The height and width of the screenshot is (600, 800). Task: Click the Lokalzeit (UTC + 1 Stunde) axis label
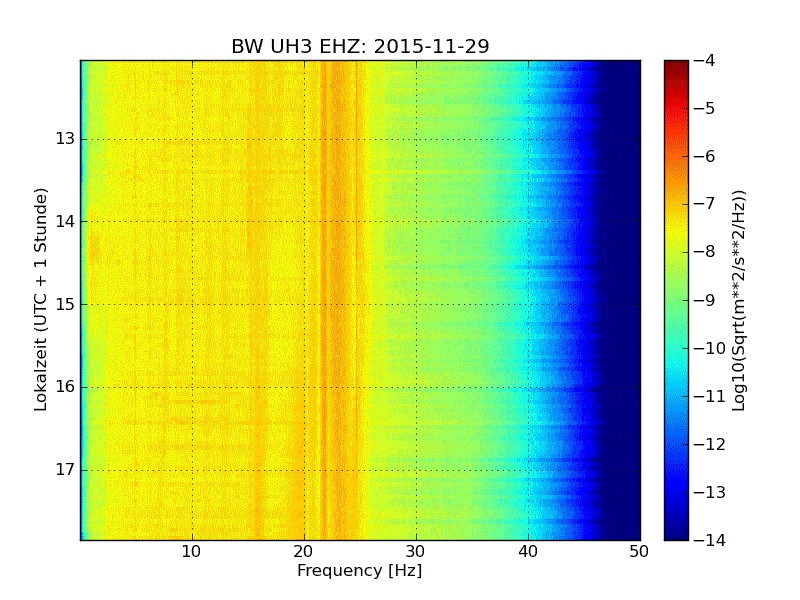(x=41, y=299)
